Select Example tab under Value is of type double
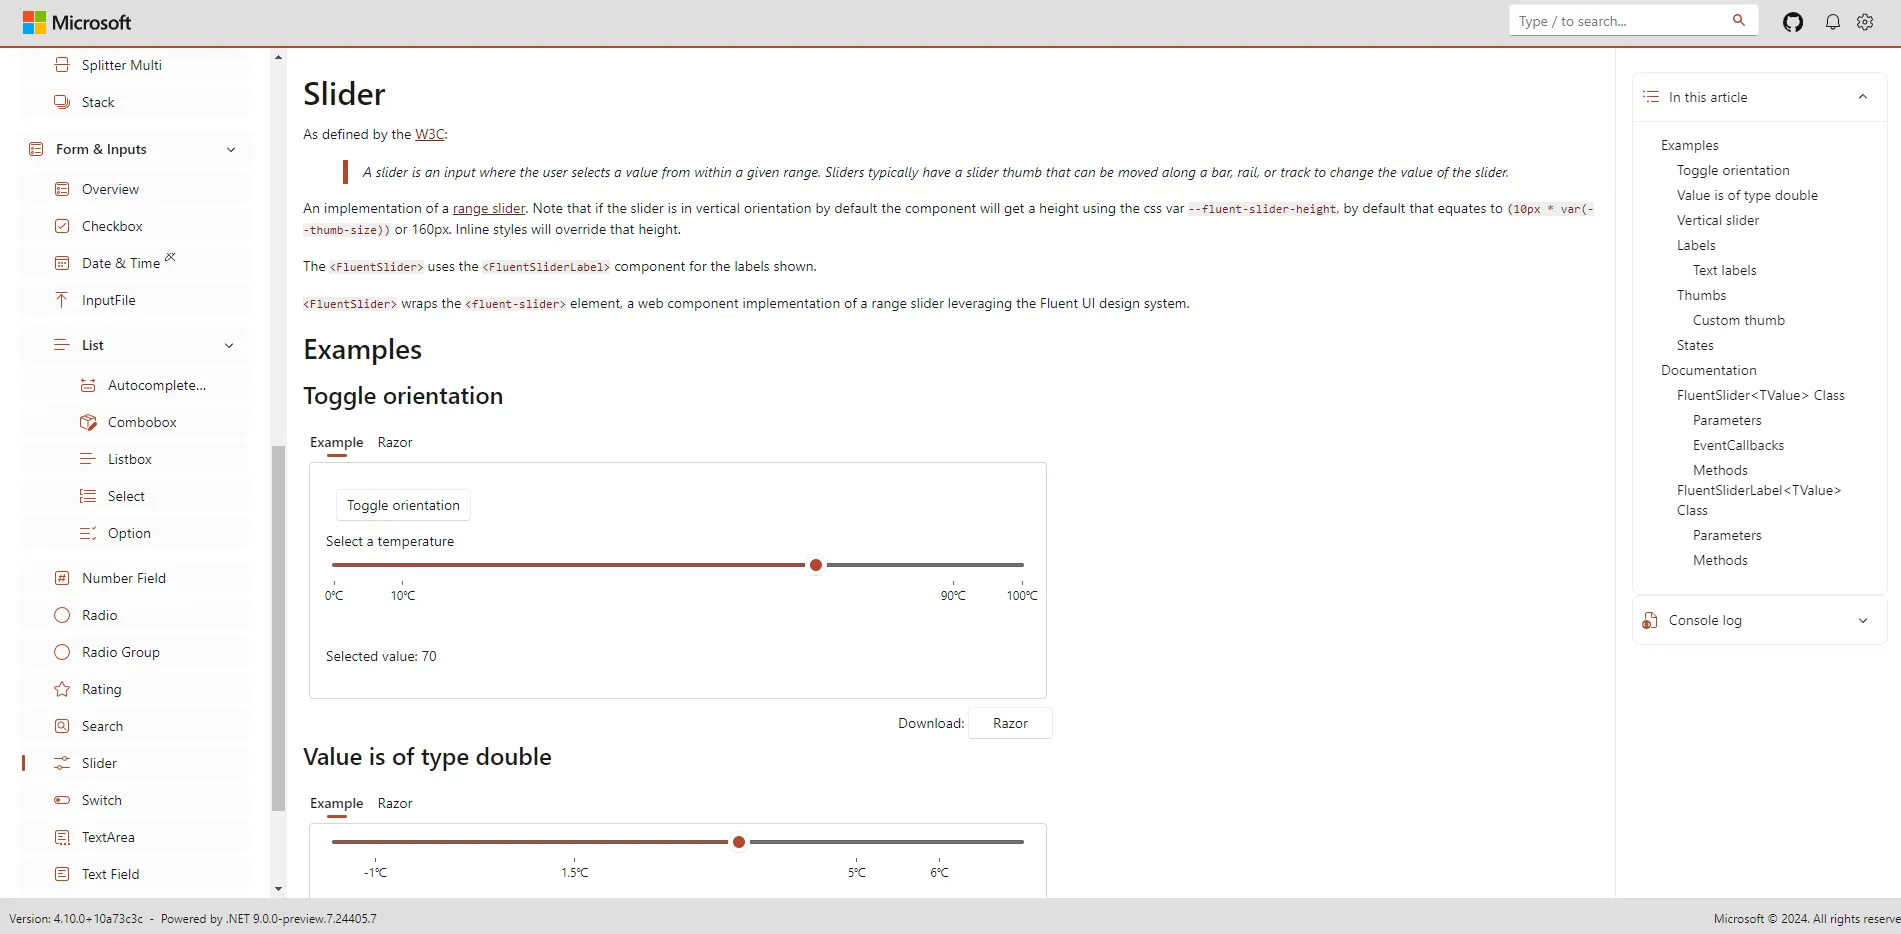Image resolution: width=1901 pixels, height=934 pixels. tap(336, 803)
